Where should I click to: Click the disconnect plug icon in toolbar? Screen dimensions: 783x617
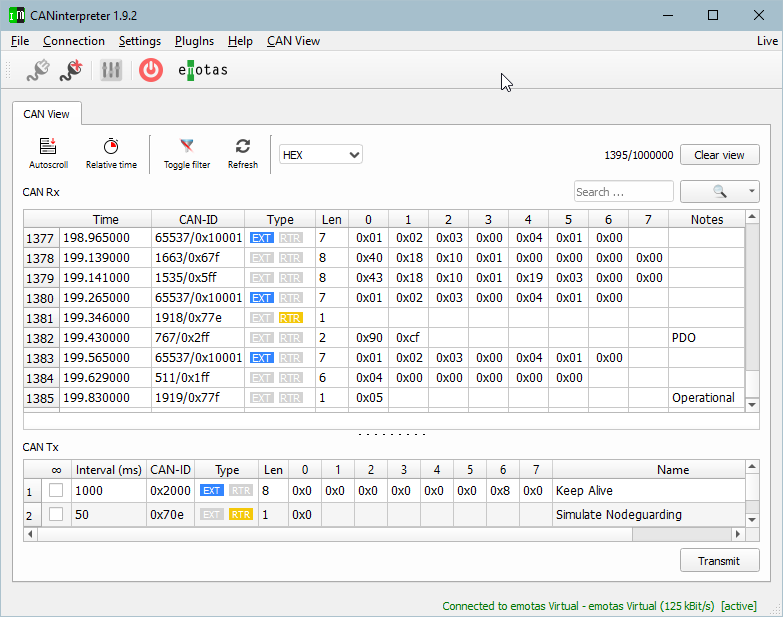(x=70, y=70)
